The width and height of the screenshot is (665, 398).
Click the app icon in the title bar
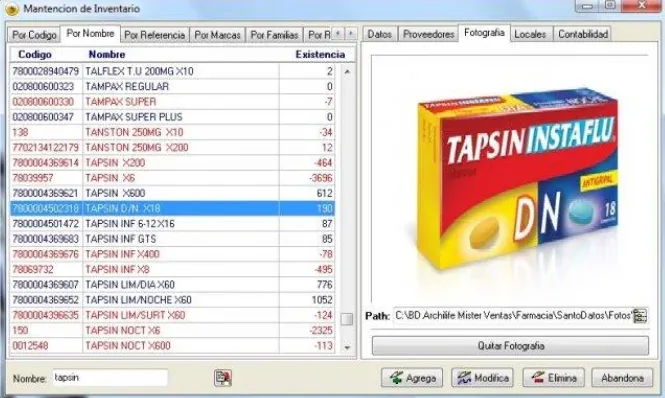(12, 9)
